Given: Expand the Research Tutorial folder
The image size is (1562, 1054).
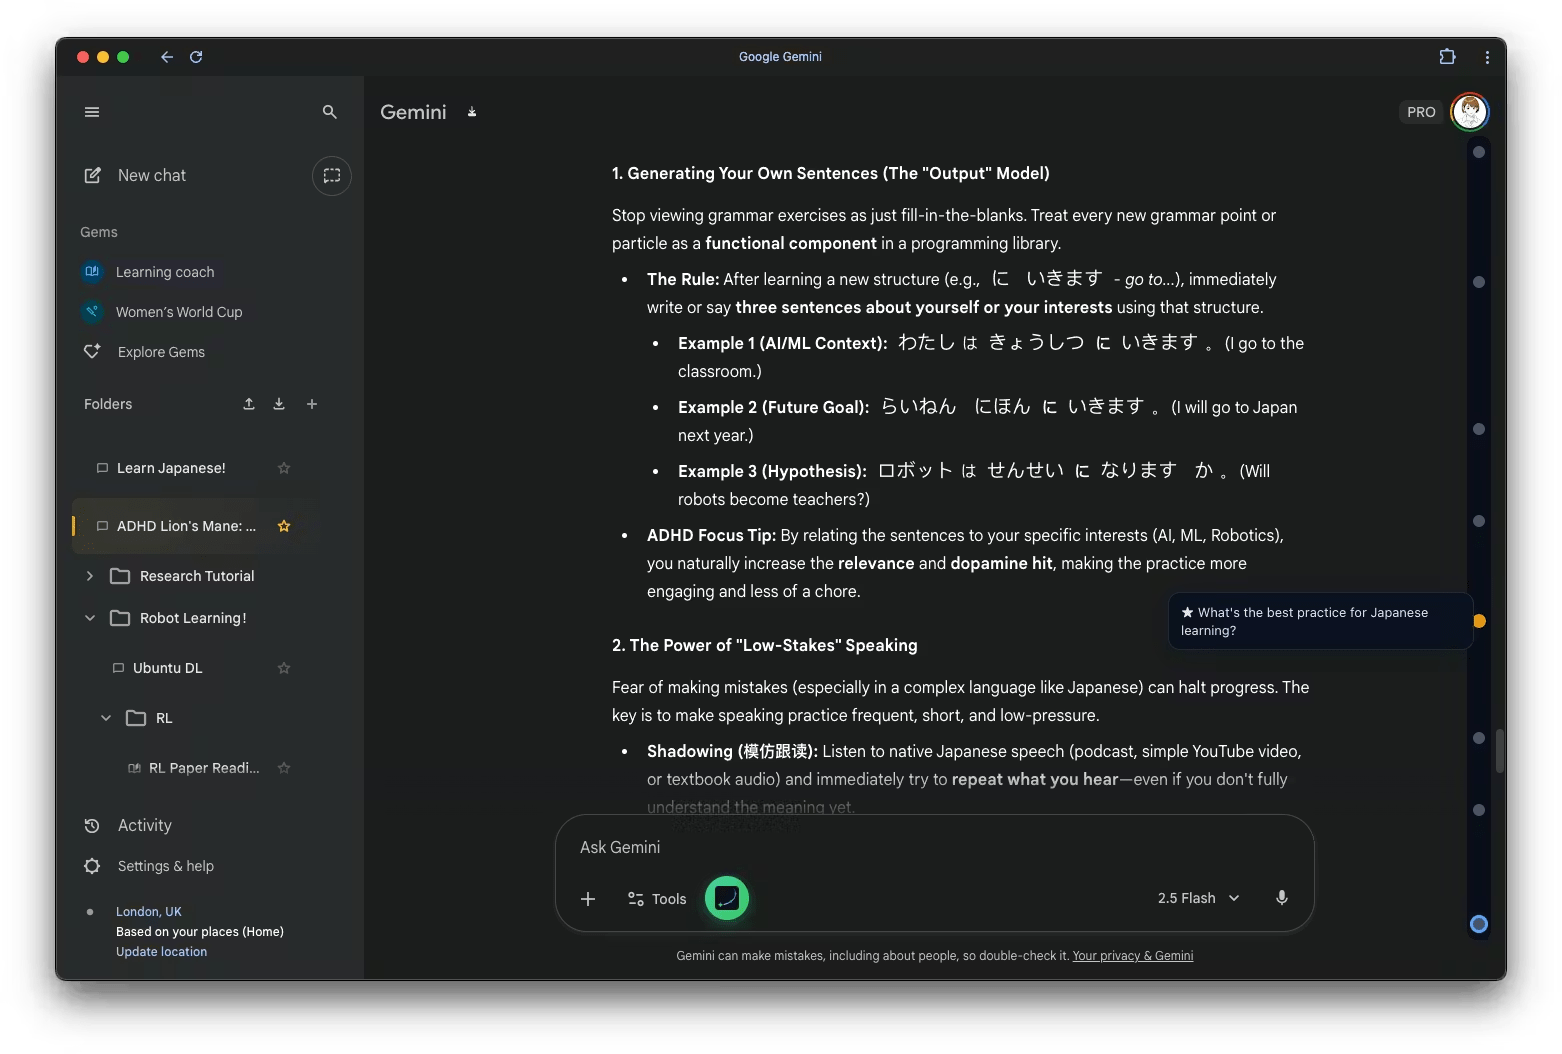Looking at the screenshot, I should 90,576.
